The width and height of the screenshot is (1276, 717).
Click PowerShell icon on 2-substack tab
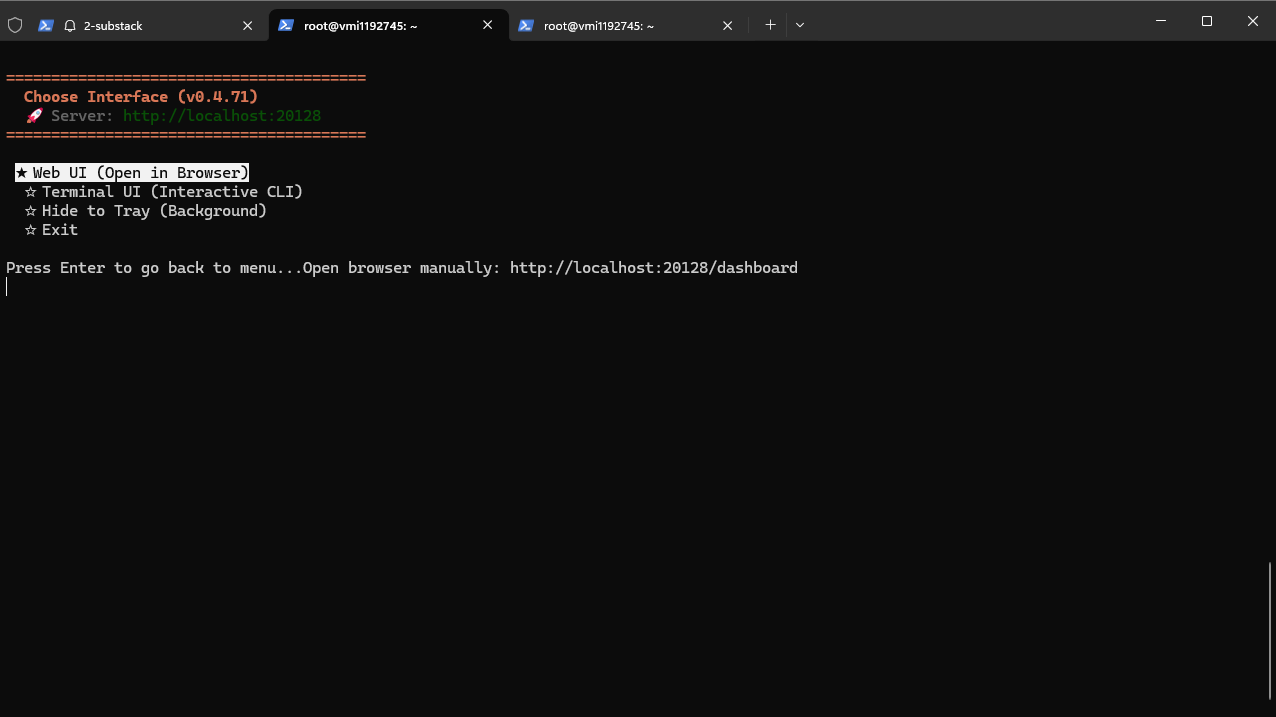point(46,26)
